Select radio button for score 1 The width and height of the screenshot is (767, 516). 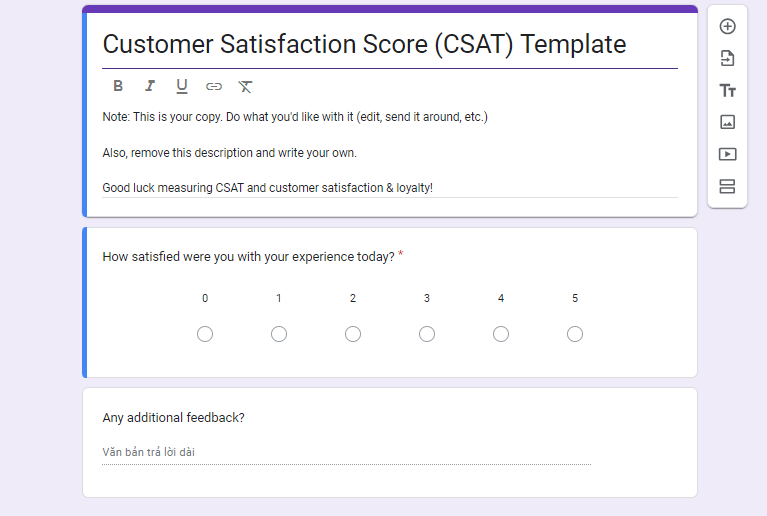pyautogui.click(x=279, y=334)
